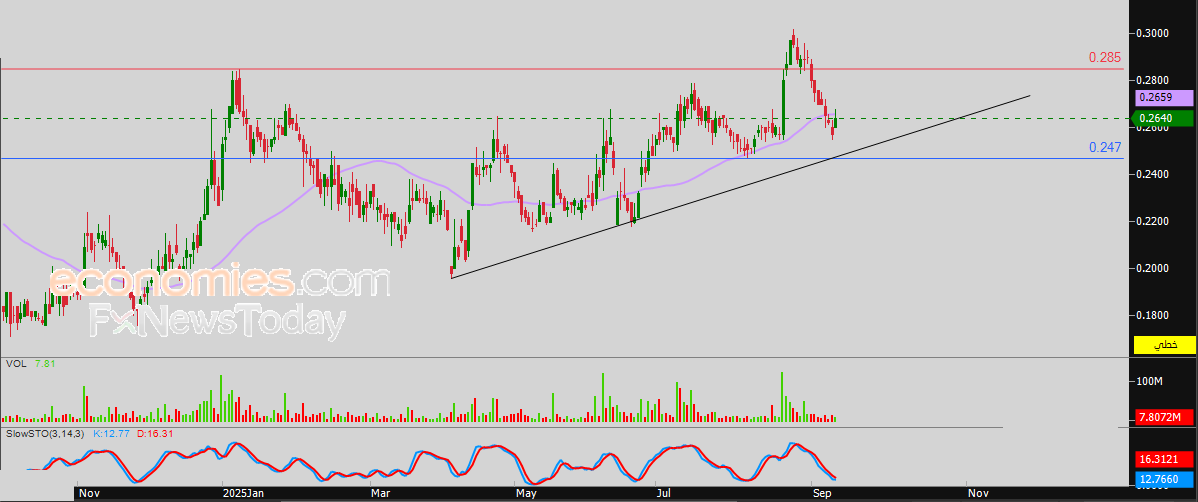
Task: Click the 0.1800 price axis label
Action: (x=1153, y=316)
